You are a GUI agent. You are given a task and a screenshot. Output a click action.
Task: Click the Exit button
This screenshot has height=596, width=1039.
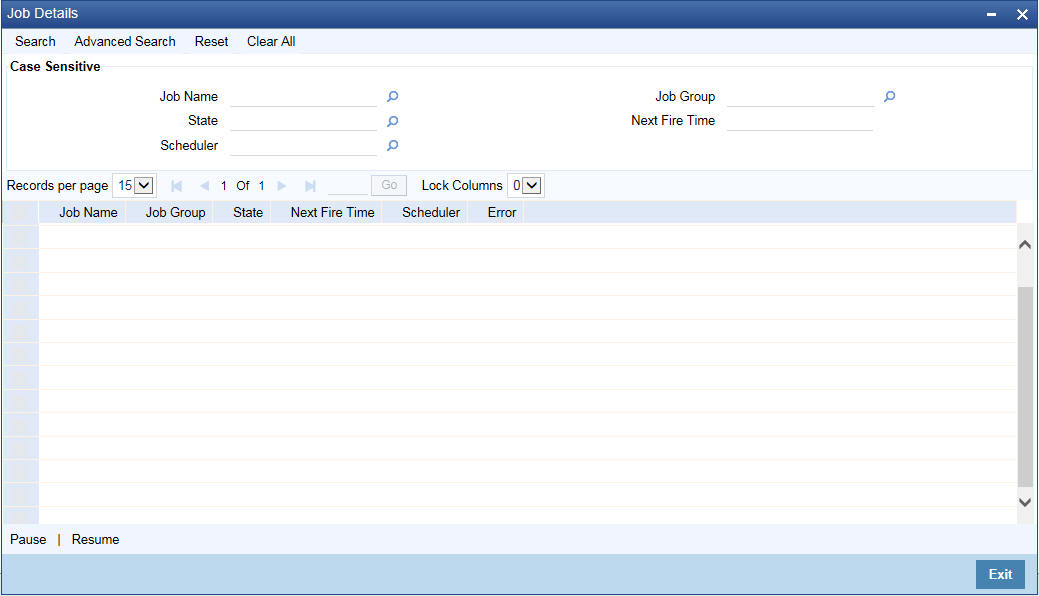pyautogui.click(x=1000, y=575)
